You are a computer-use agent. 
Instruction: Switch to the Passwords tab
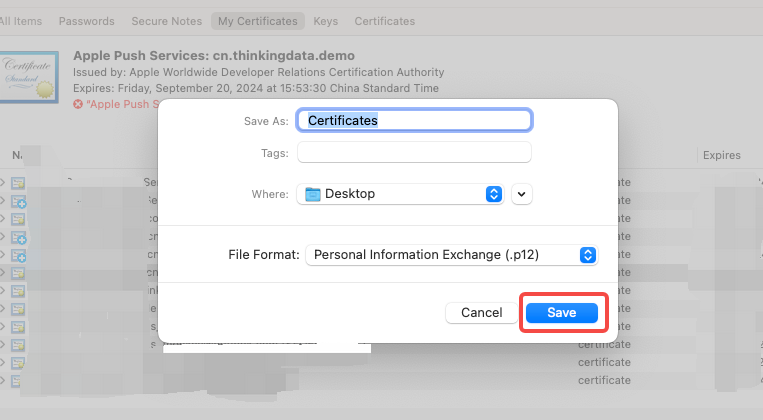point(87,21)
